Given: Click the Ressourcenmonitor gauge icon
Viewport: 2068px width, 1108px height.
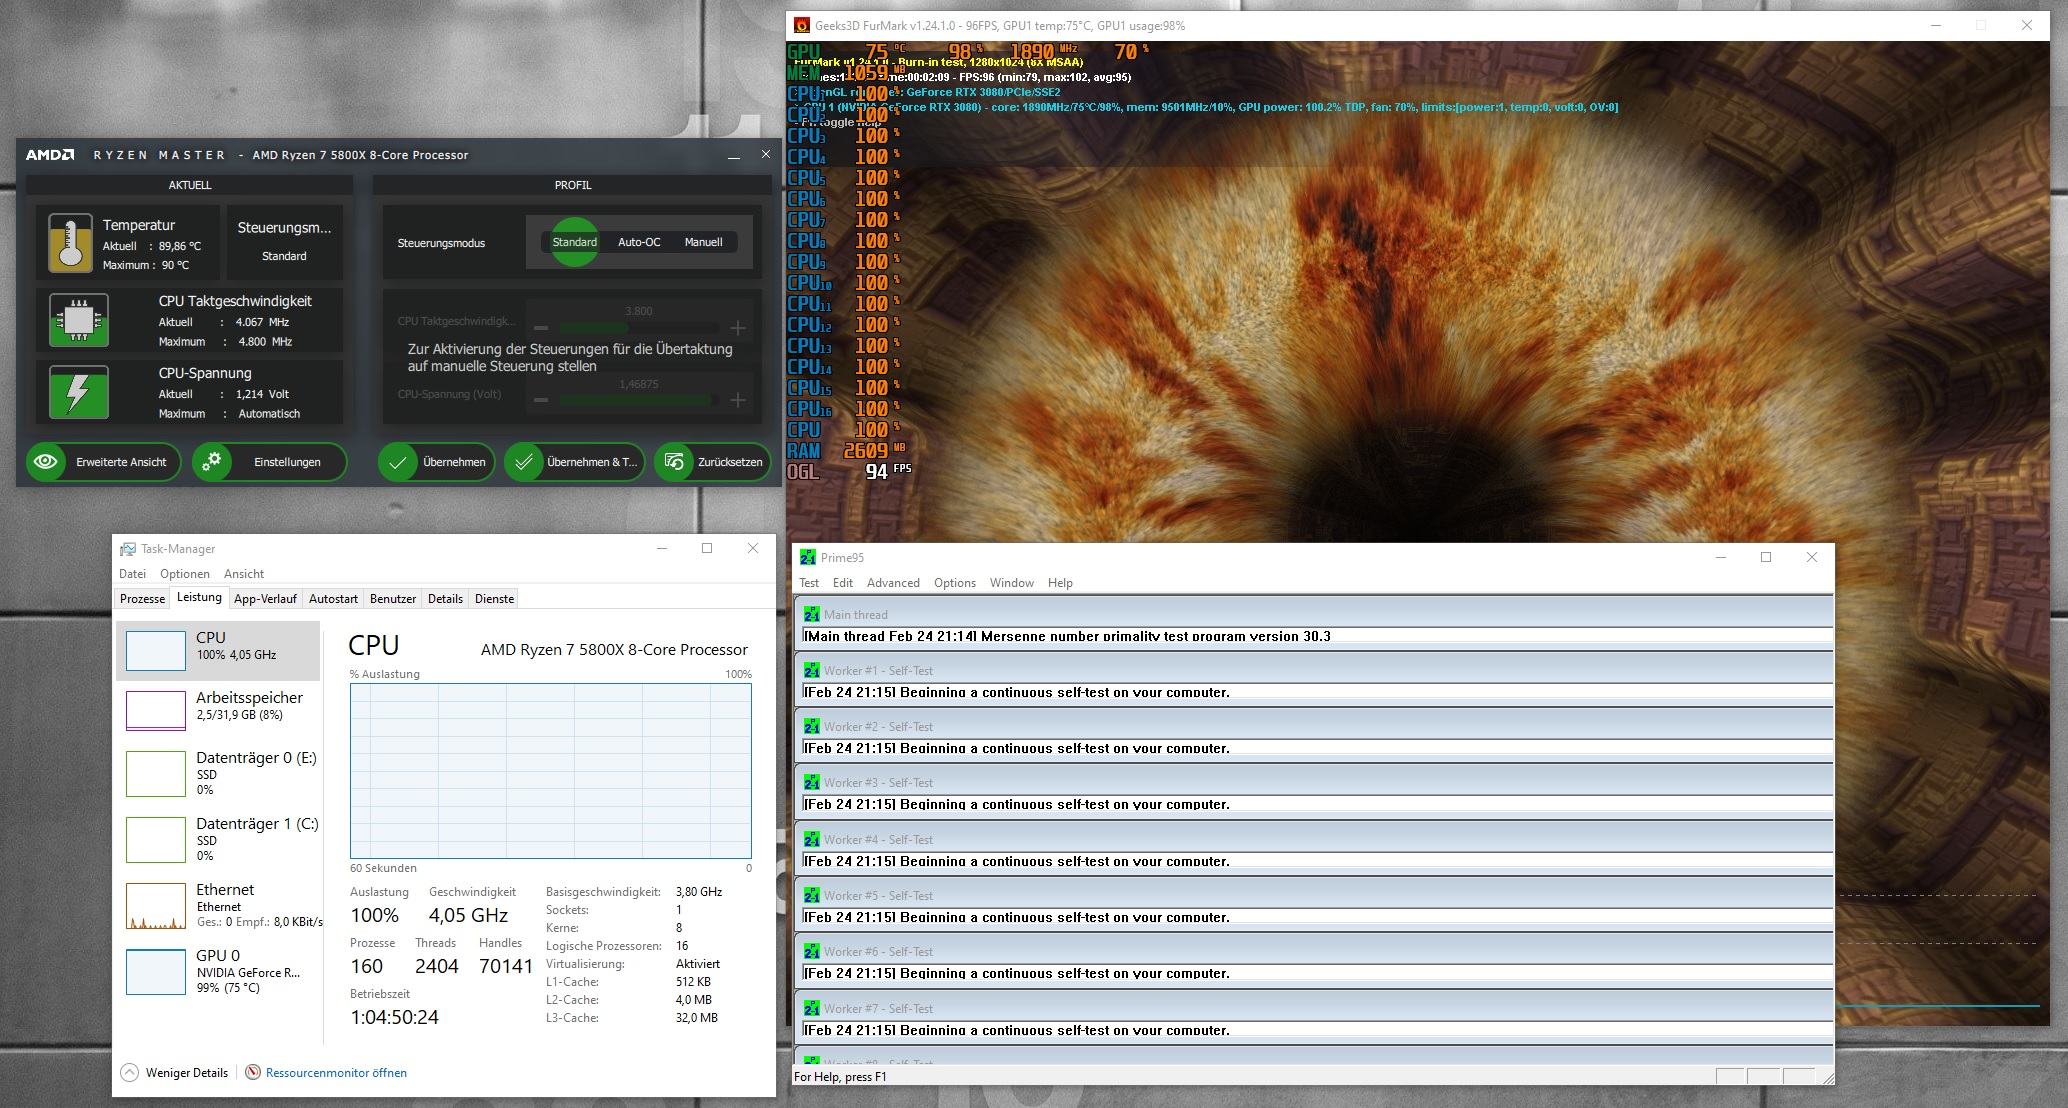Looking at the screenshot, I should point(253,1072).
